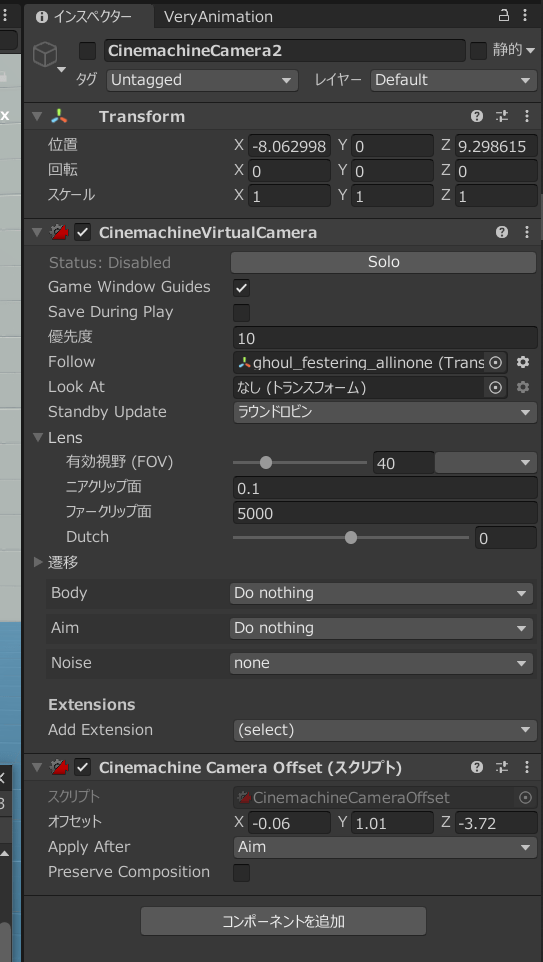
Task: Open the Add Extension (select) dropdown
Action: (x=385, y=730)
